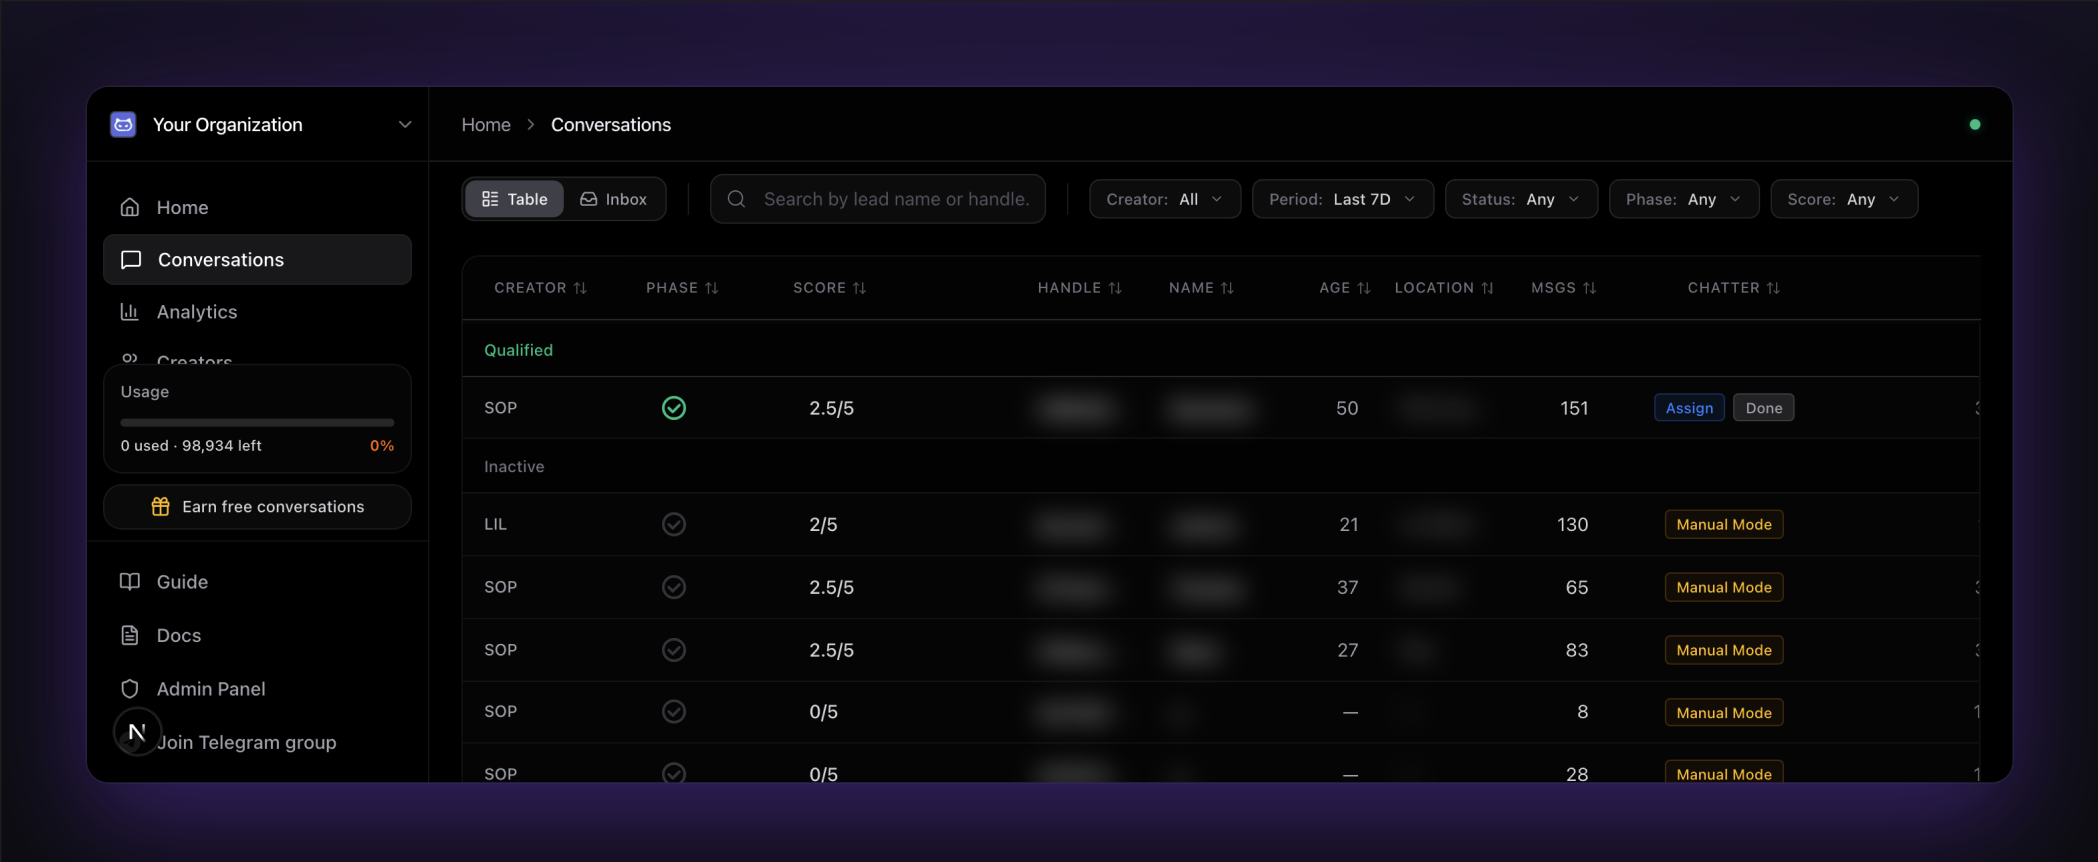
Task: Click phase check in row with 83 msgs
Action: tap(674, 650)
